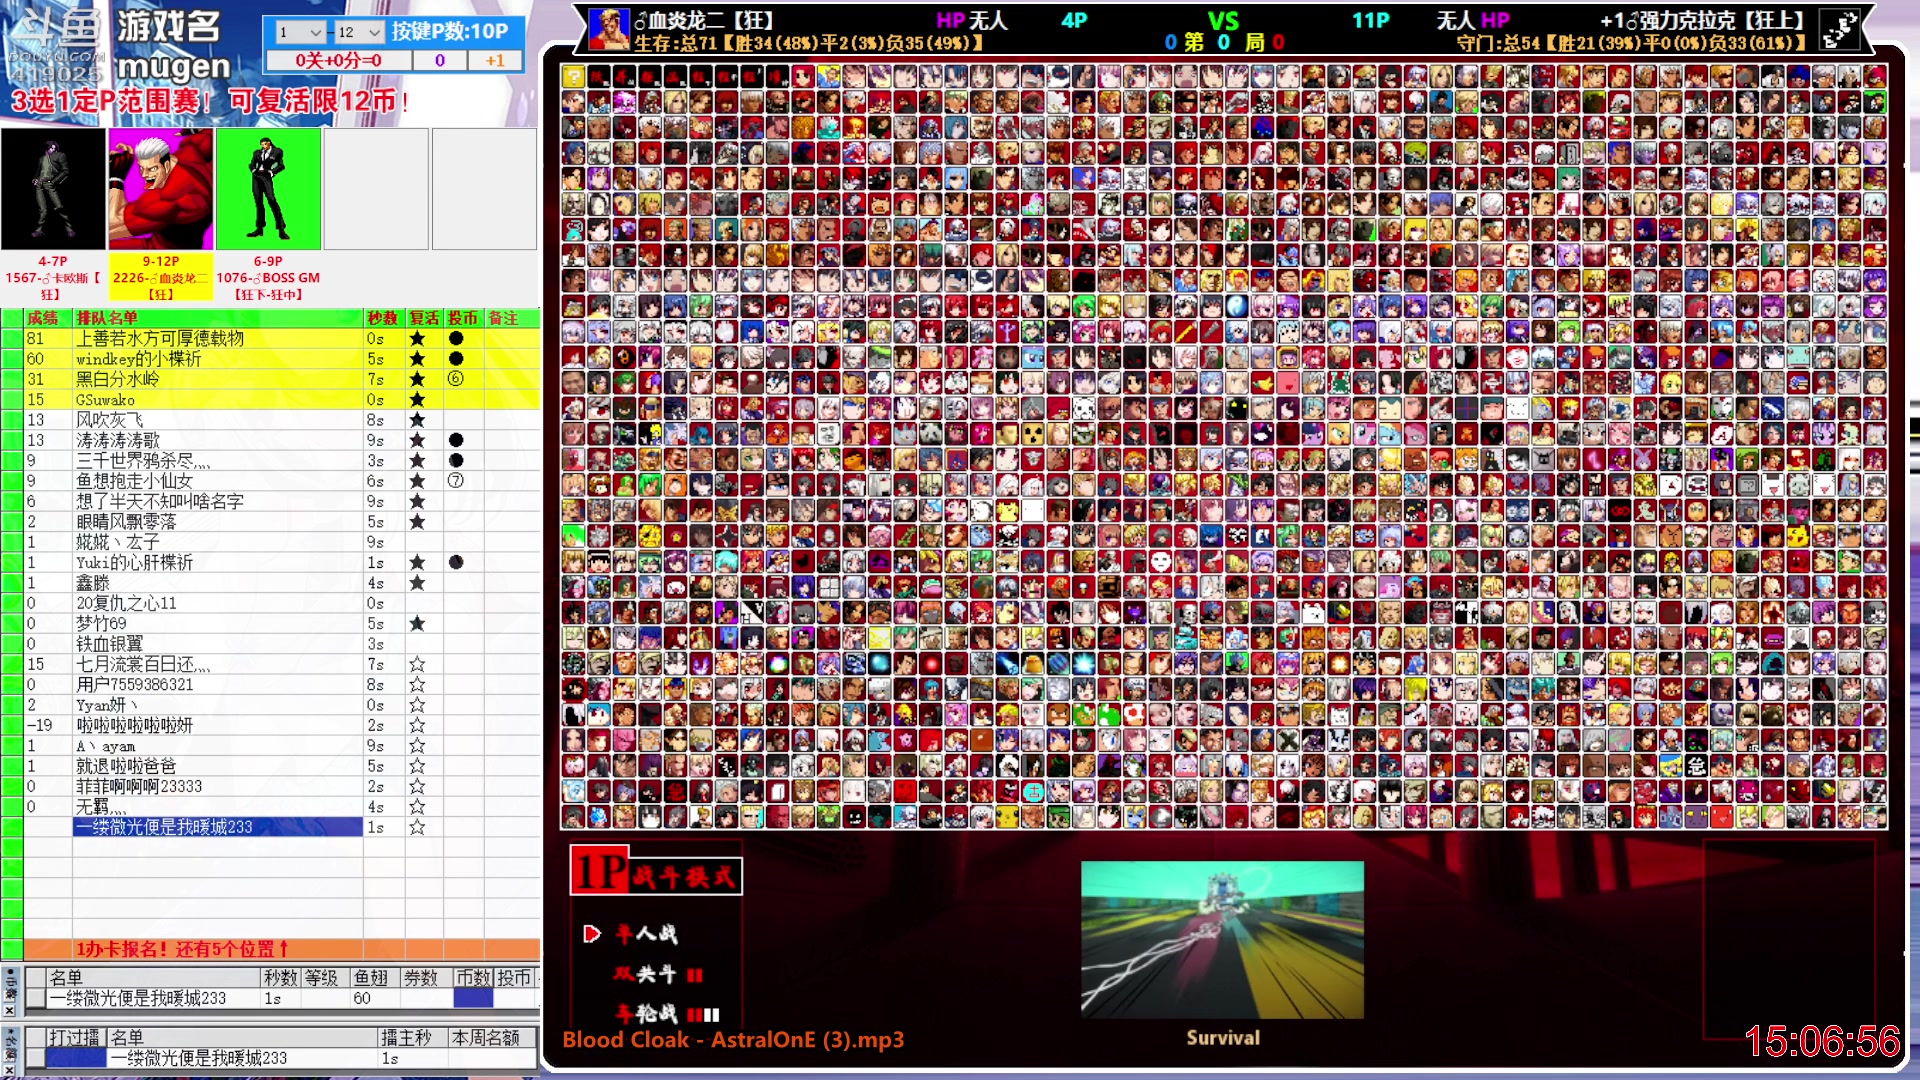Click the Survival stage label

click(x=1223, y=1038)
